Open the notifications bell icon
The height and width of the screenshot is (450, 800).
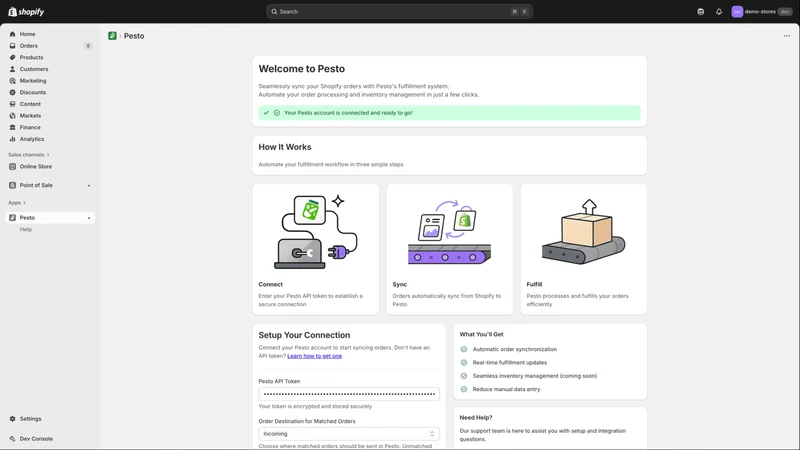pos(719,12)
